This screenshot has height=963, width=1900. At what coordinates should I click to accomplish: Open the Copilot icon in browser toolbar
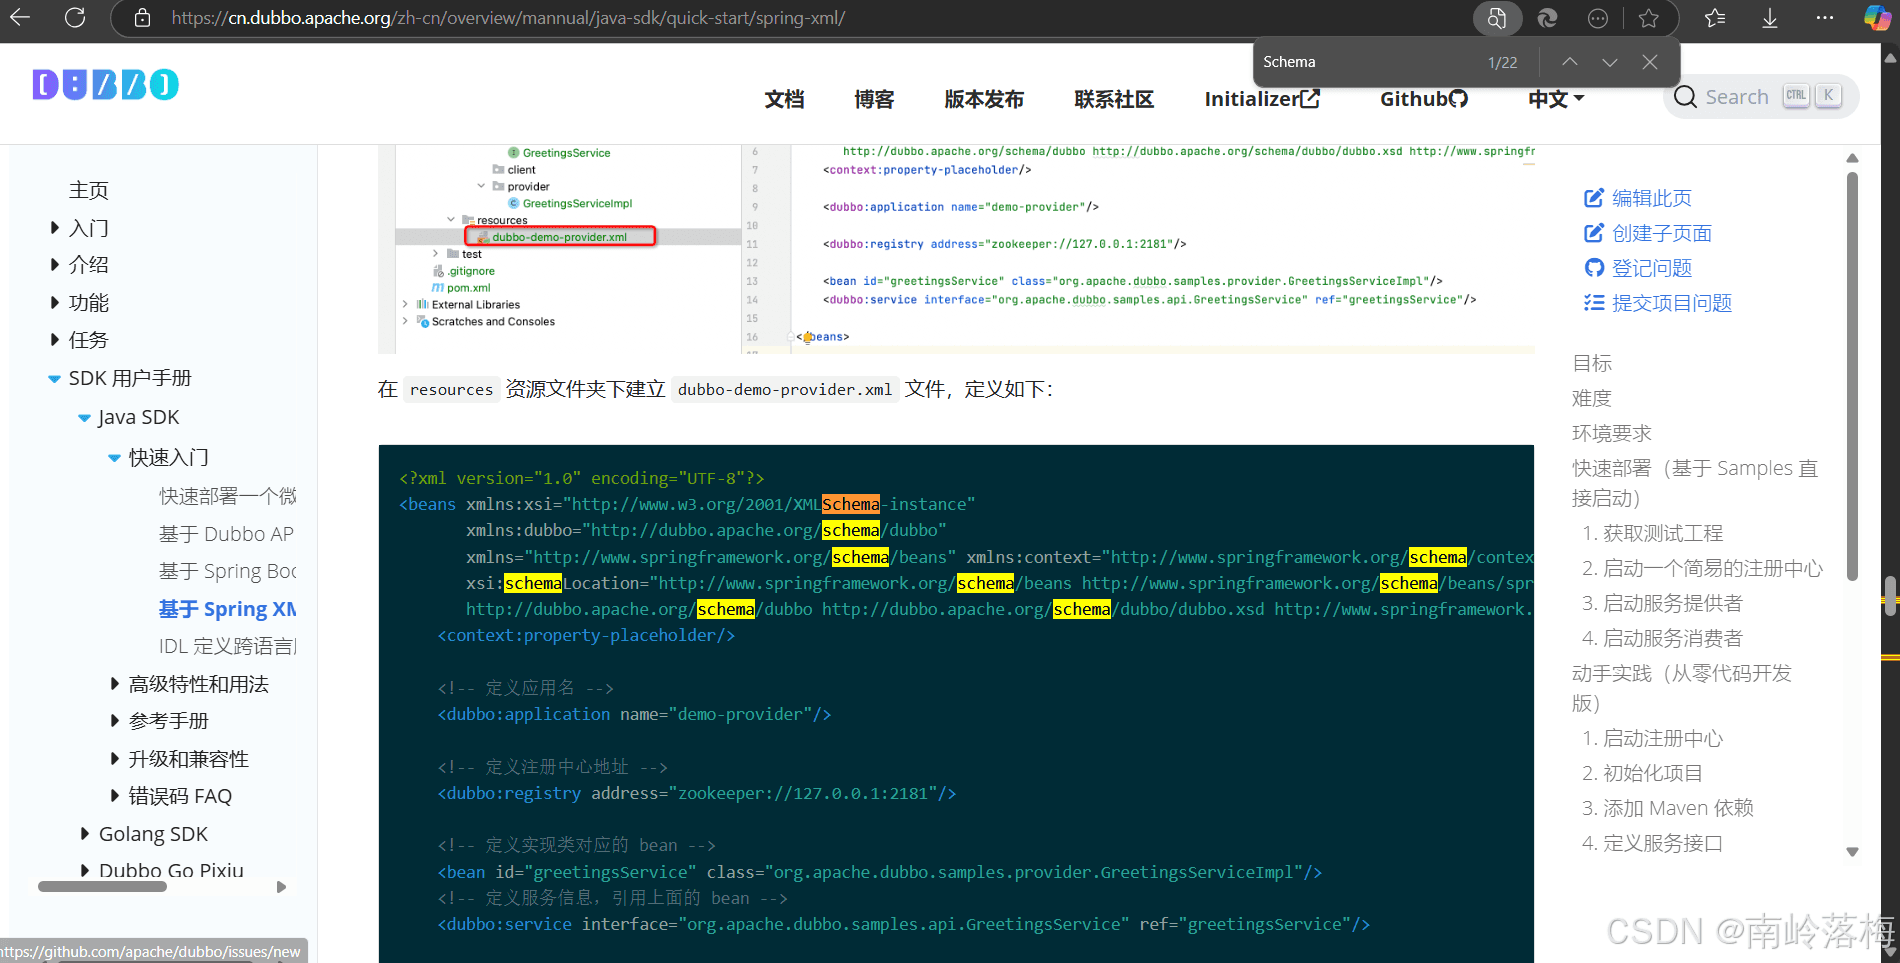[x=1877, y=18]
